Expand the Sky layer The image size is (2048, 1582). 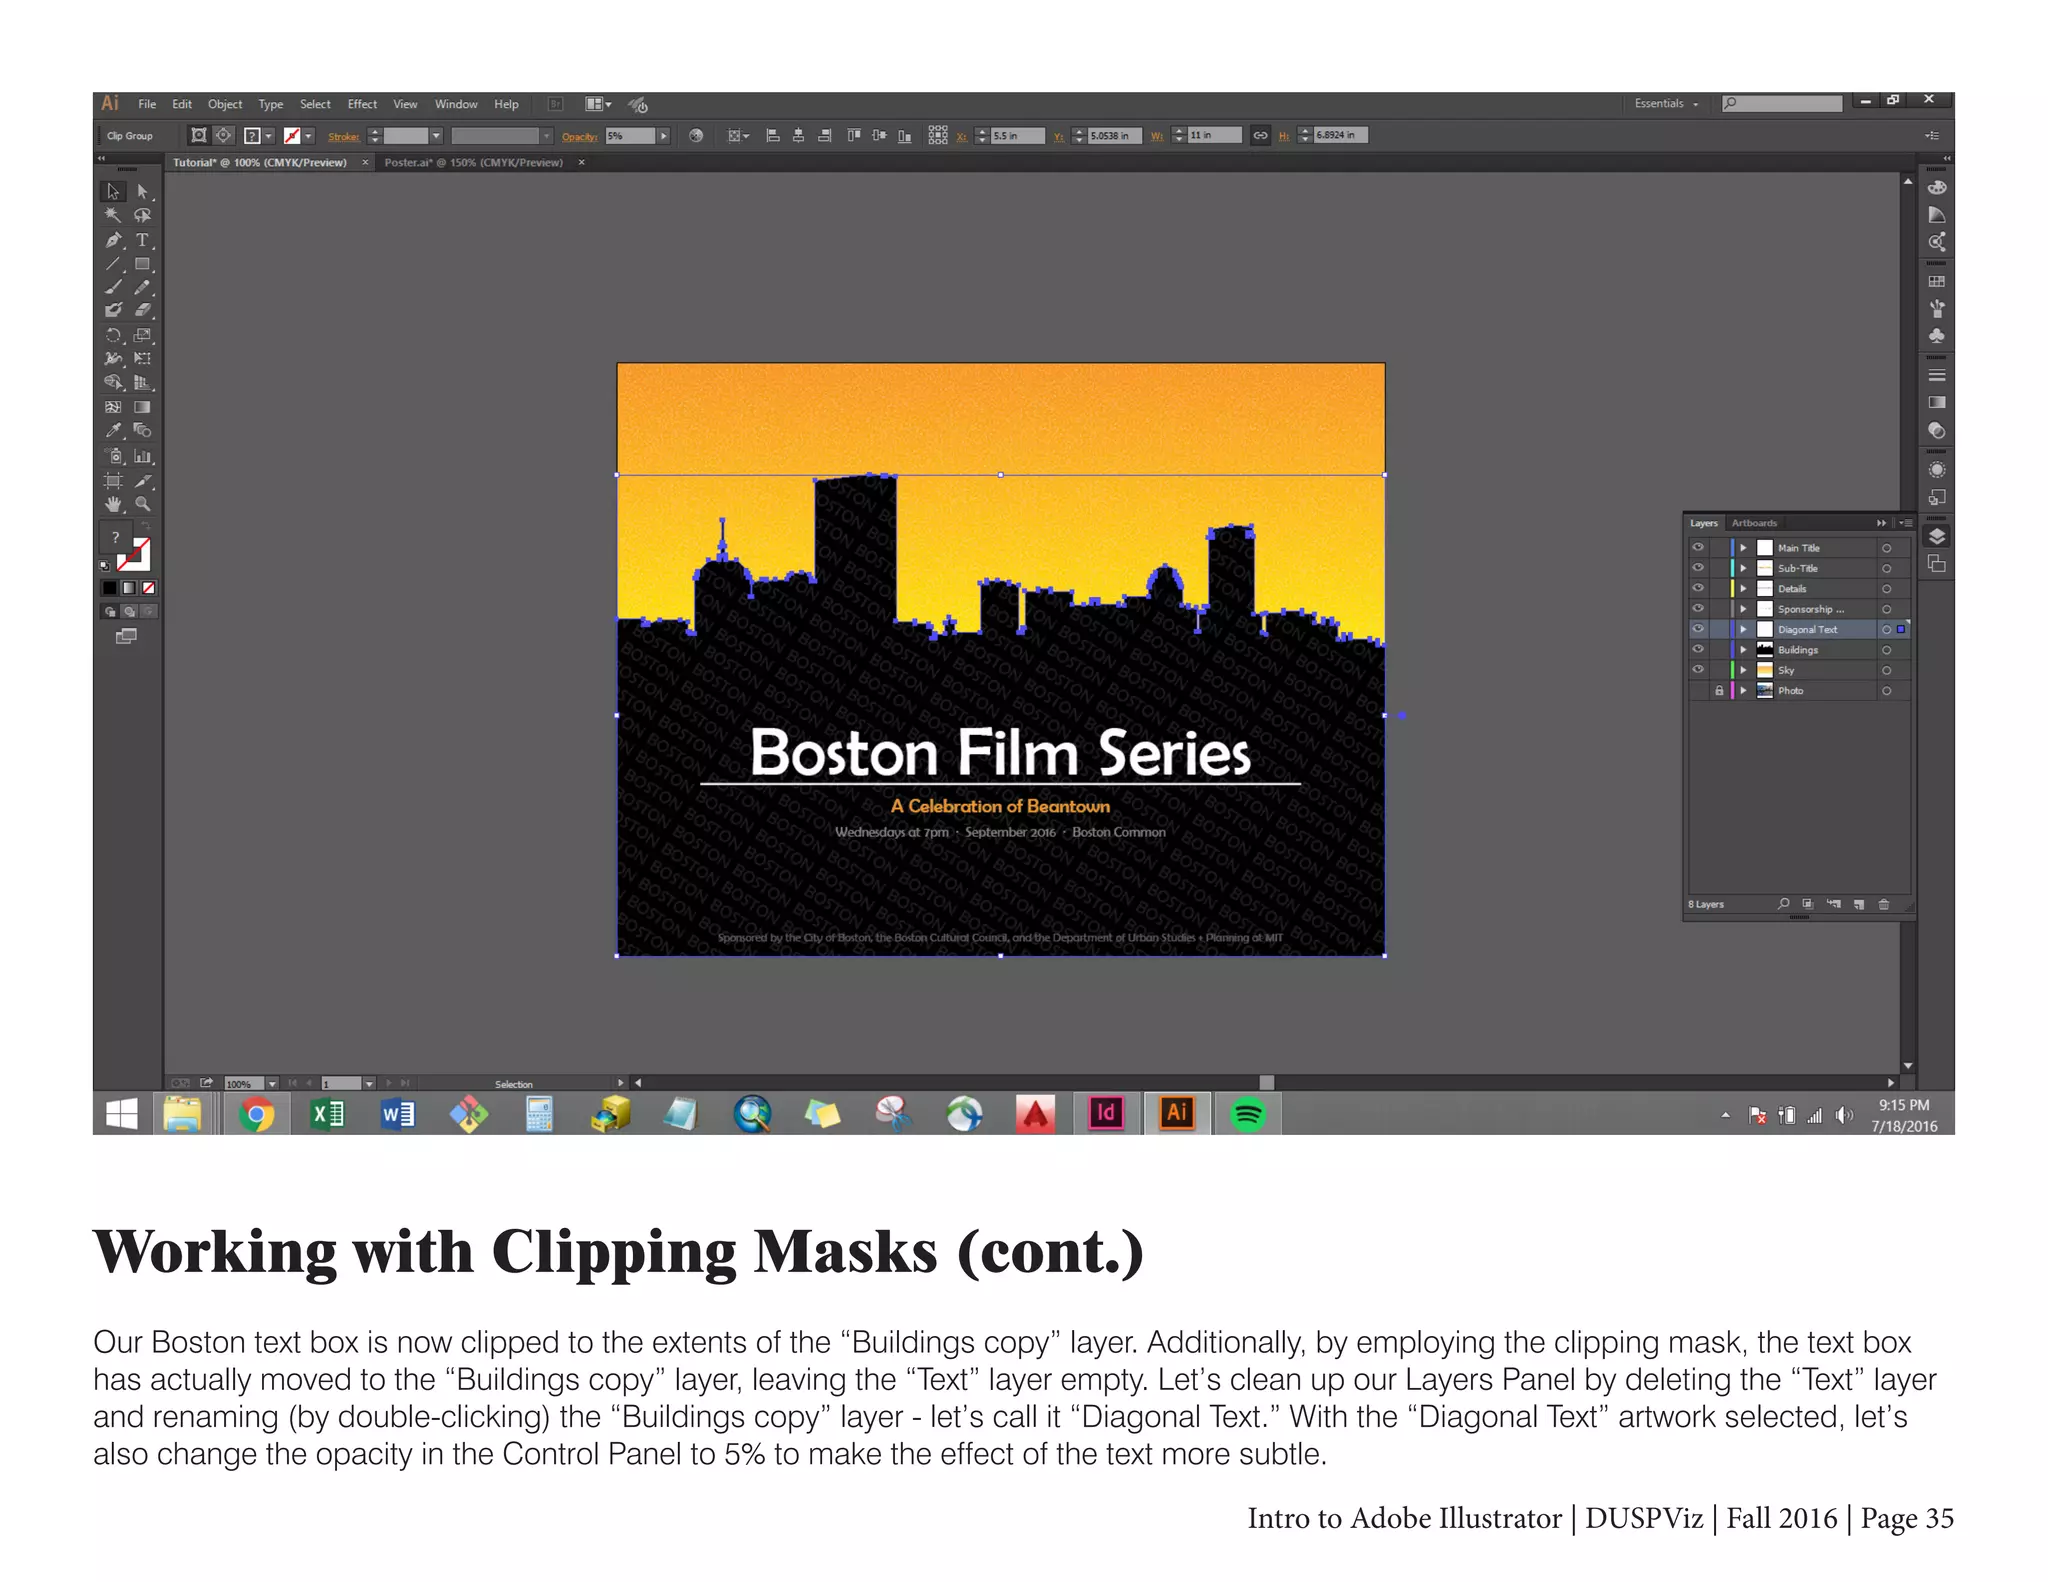(x=1744, y=670)
